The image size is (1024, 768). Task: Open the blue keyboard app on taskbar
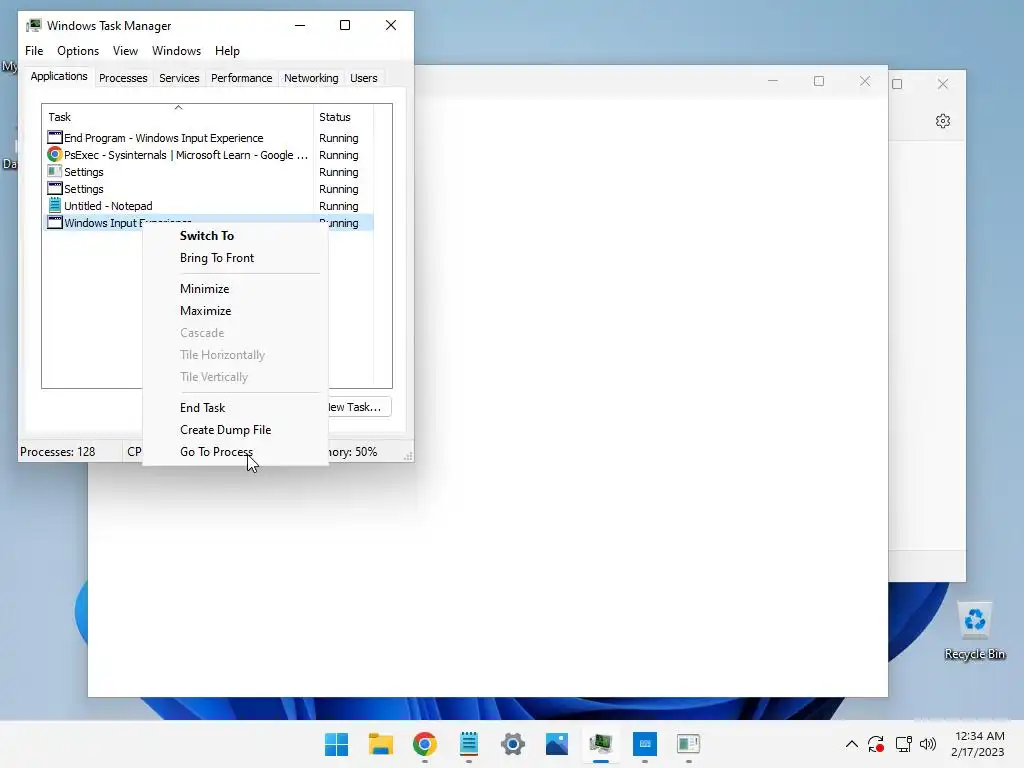(645, 744)
